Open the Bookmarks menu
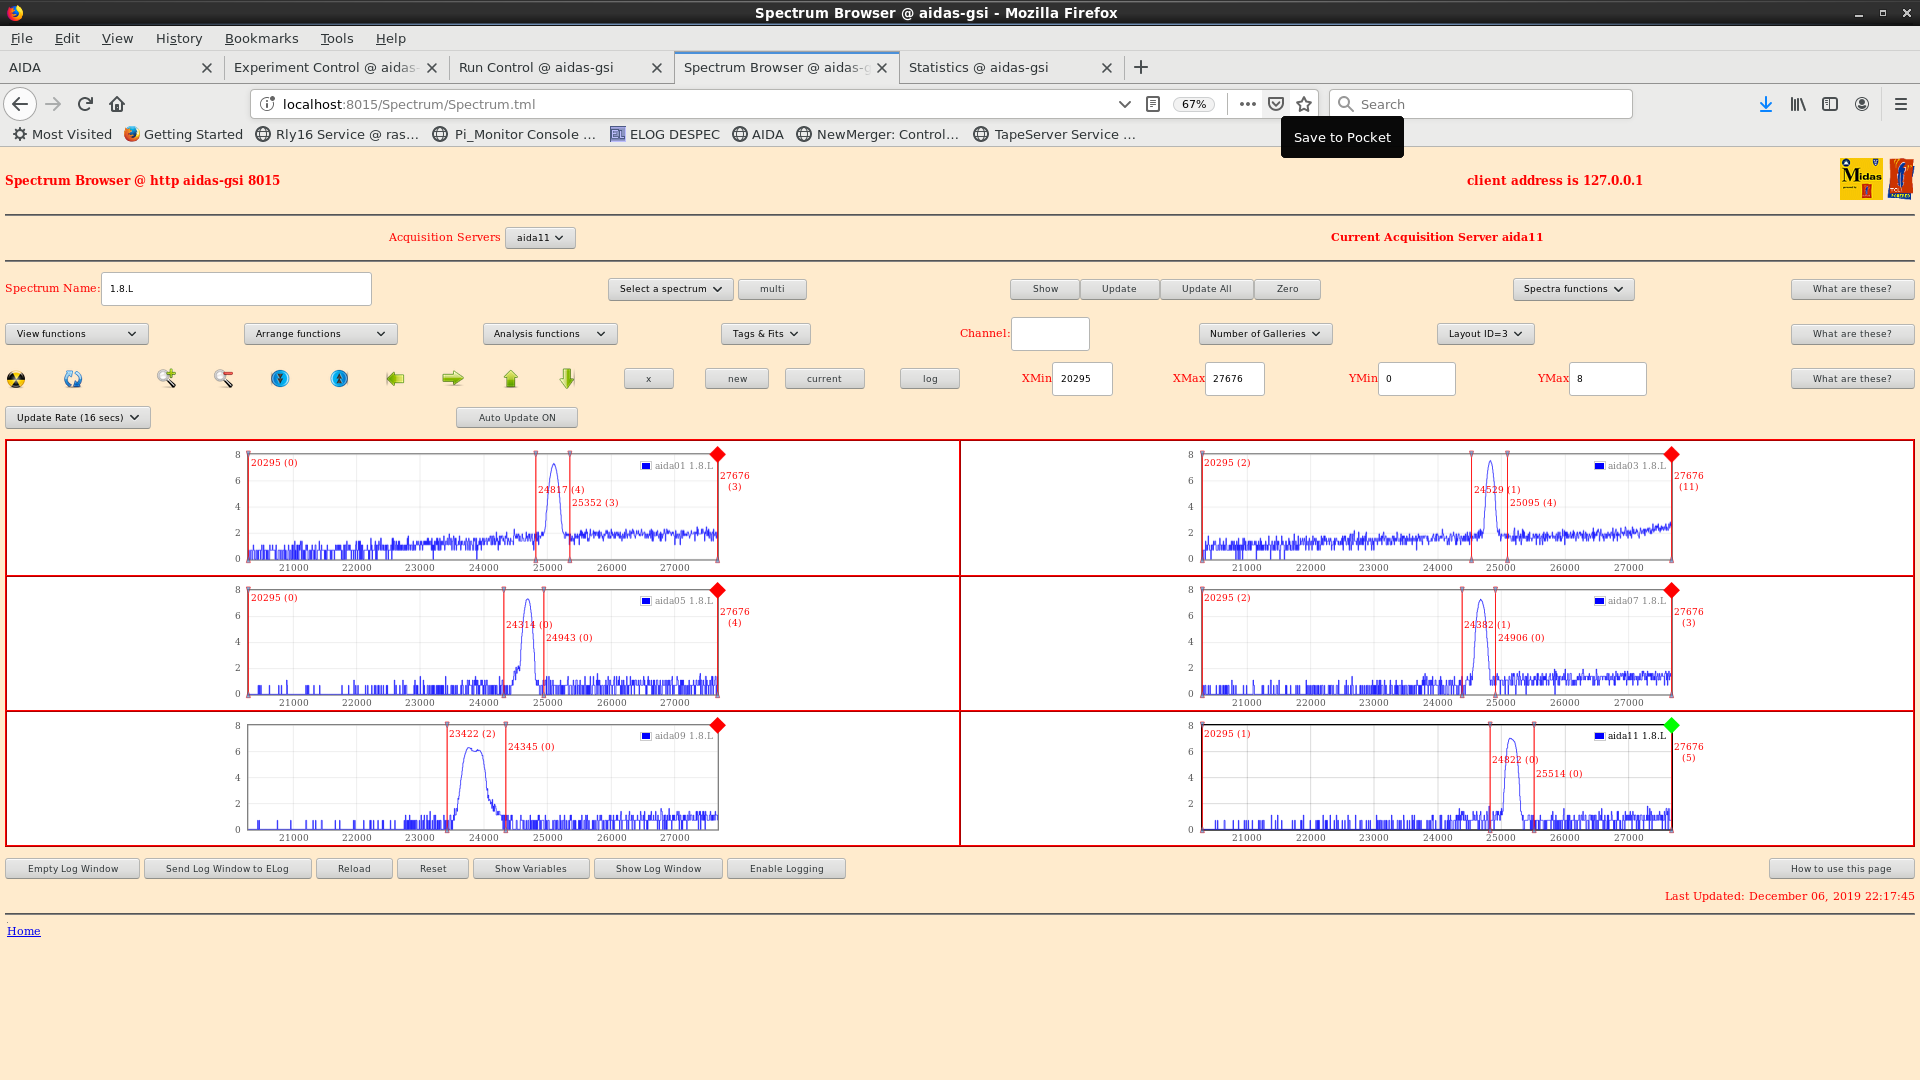This screenshot has height=1080, width=1920. tap(261, 38)
